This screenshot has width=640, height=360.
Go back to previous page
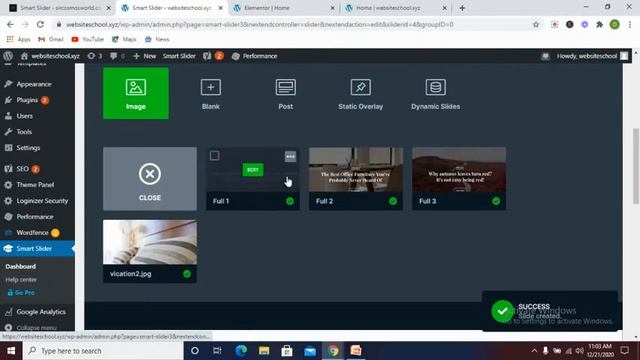(x=10, y=24)
